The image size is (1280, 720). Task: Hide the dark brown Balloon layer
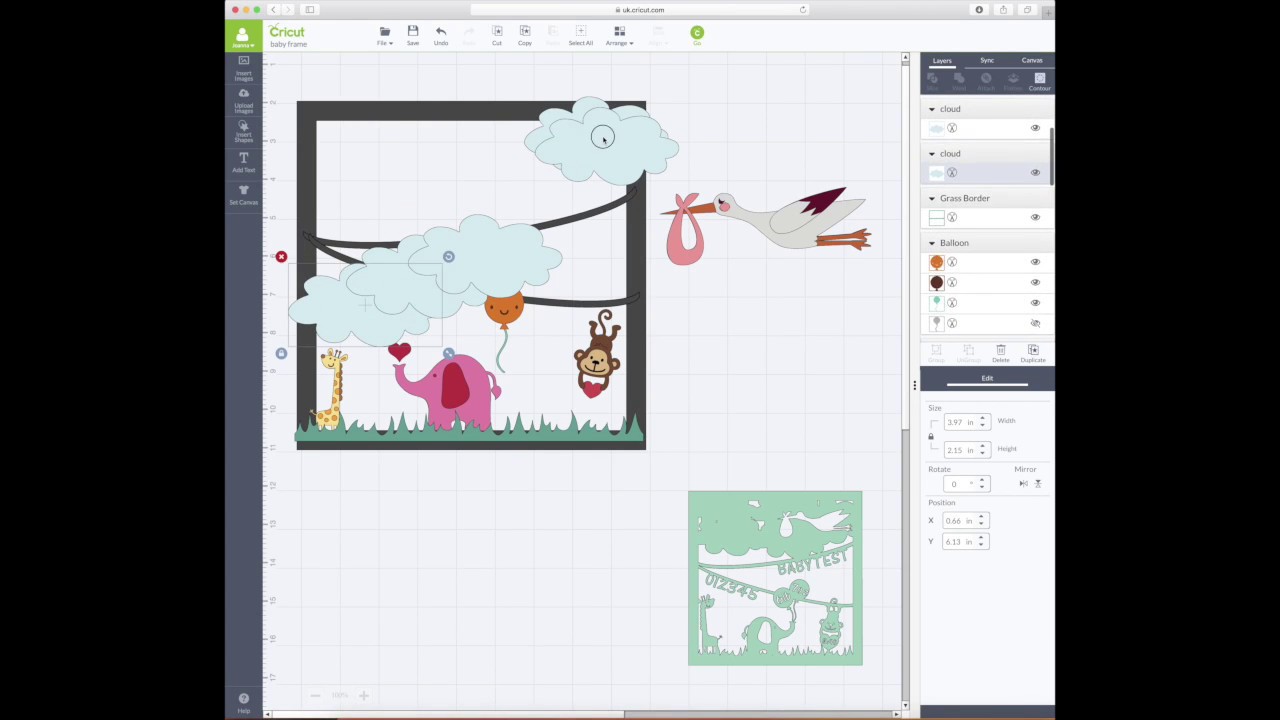point(1035,282)
